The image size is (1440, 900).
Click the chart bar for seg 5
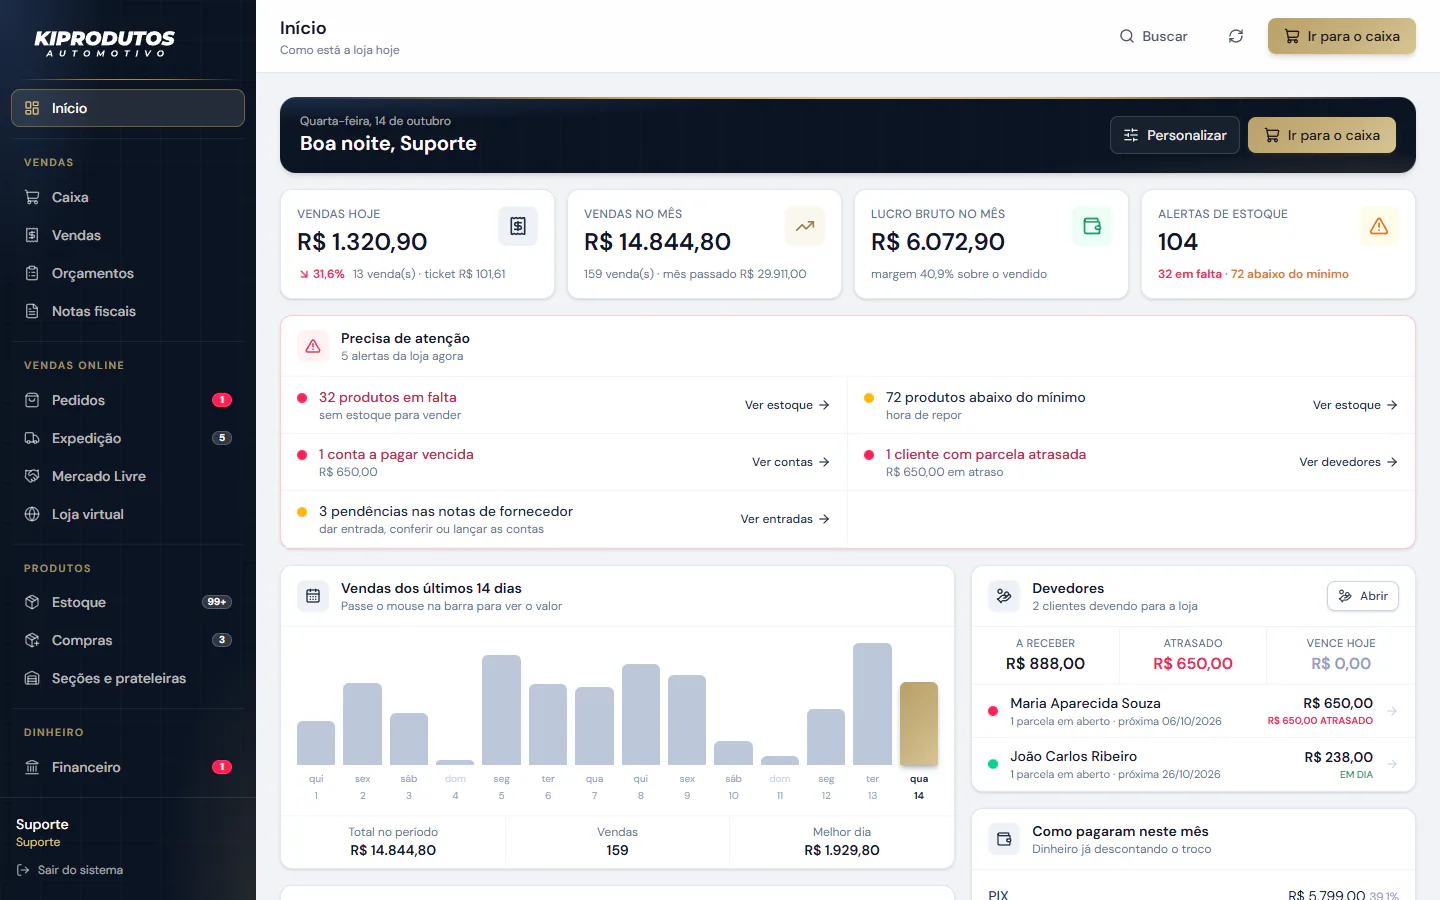(x=502, y=710)
